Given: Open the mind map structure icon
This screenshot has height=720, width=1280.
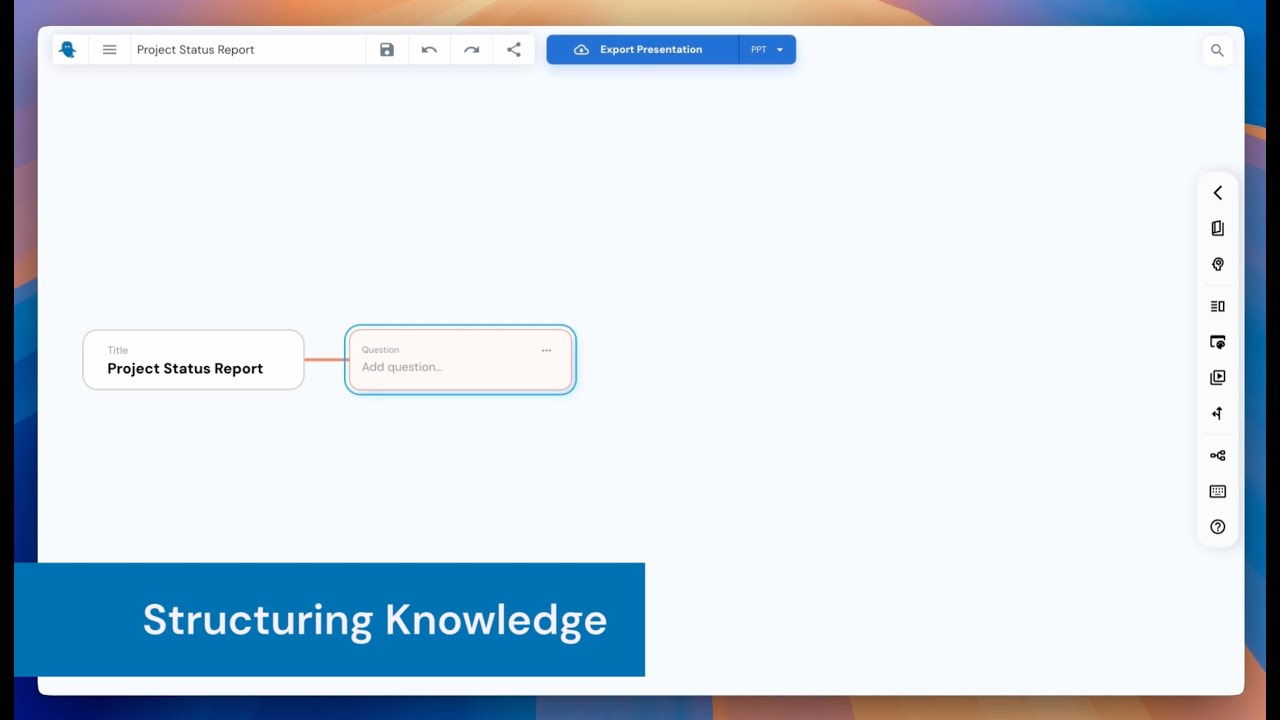Looking at the screenshot, I should click(1217, 455).
